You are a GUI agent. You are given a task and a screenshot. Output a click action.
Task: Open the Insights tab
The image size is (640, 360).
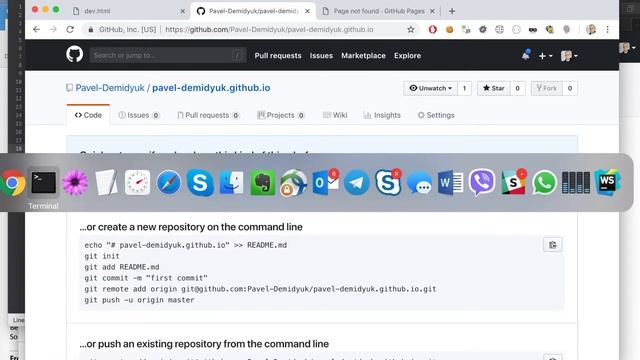382,115
